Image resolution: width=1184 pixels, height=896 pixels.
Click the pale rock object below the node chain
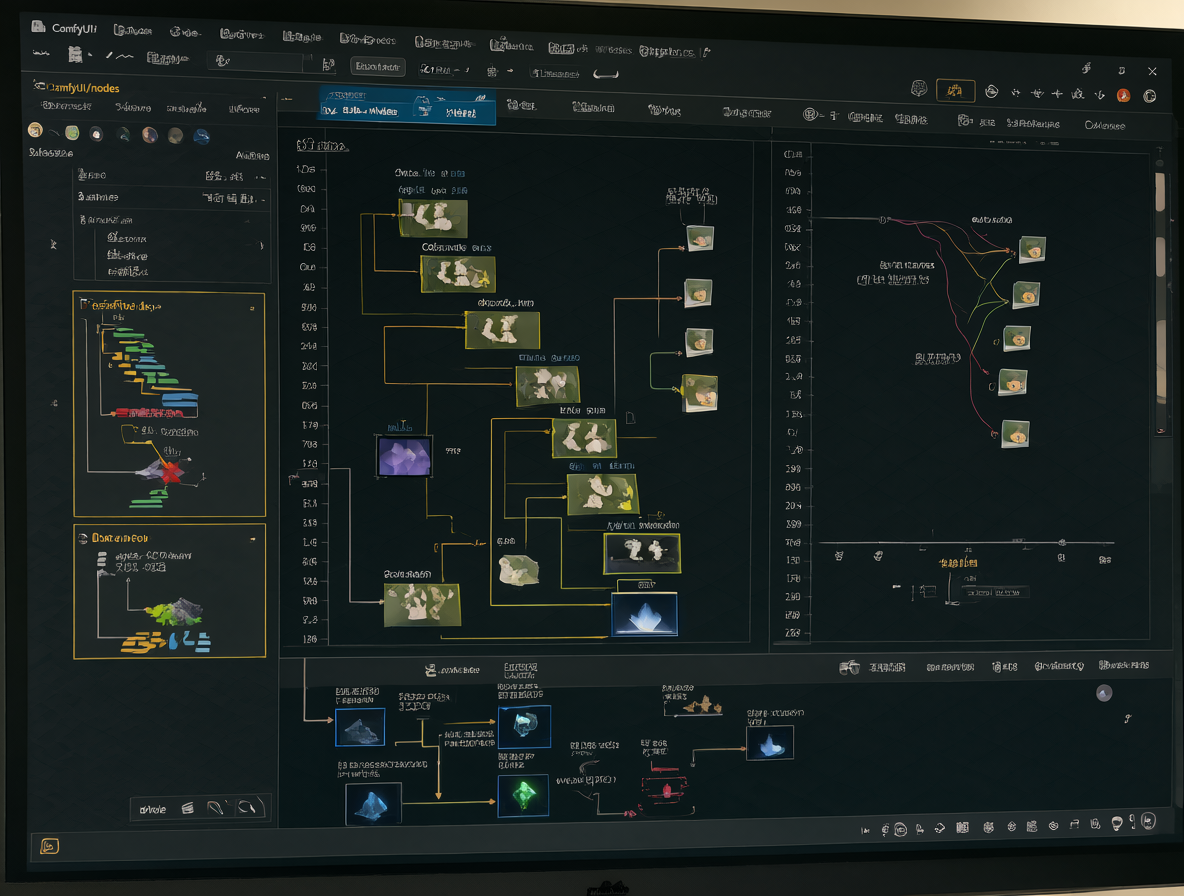(519, 571)
